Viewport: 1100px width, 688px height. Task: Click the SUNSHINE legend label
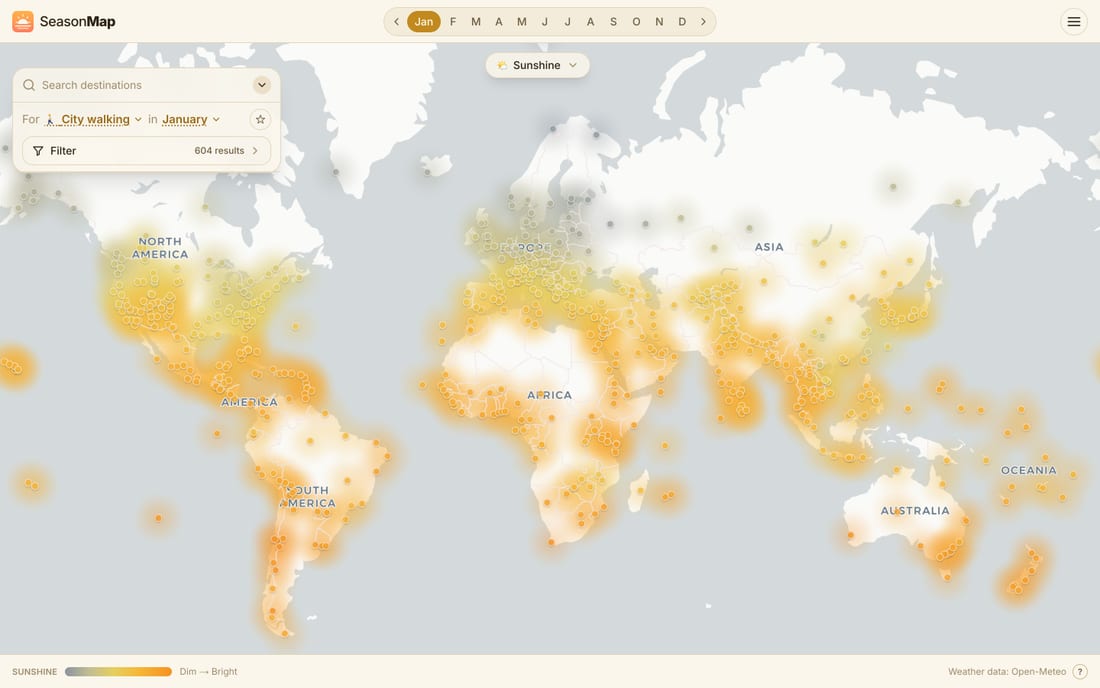(34, 672)
